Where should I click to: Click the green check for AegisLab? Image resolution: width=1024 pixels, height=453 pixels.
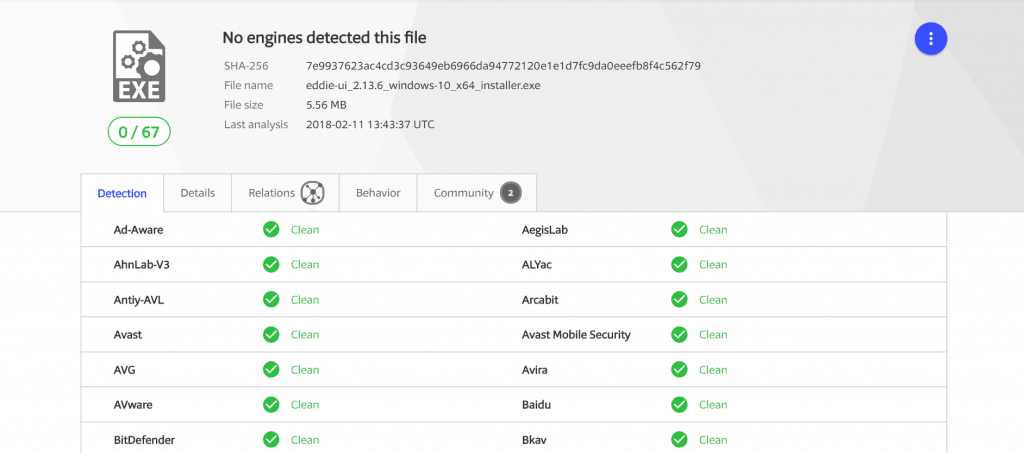click(x=679, y=230)
